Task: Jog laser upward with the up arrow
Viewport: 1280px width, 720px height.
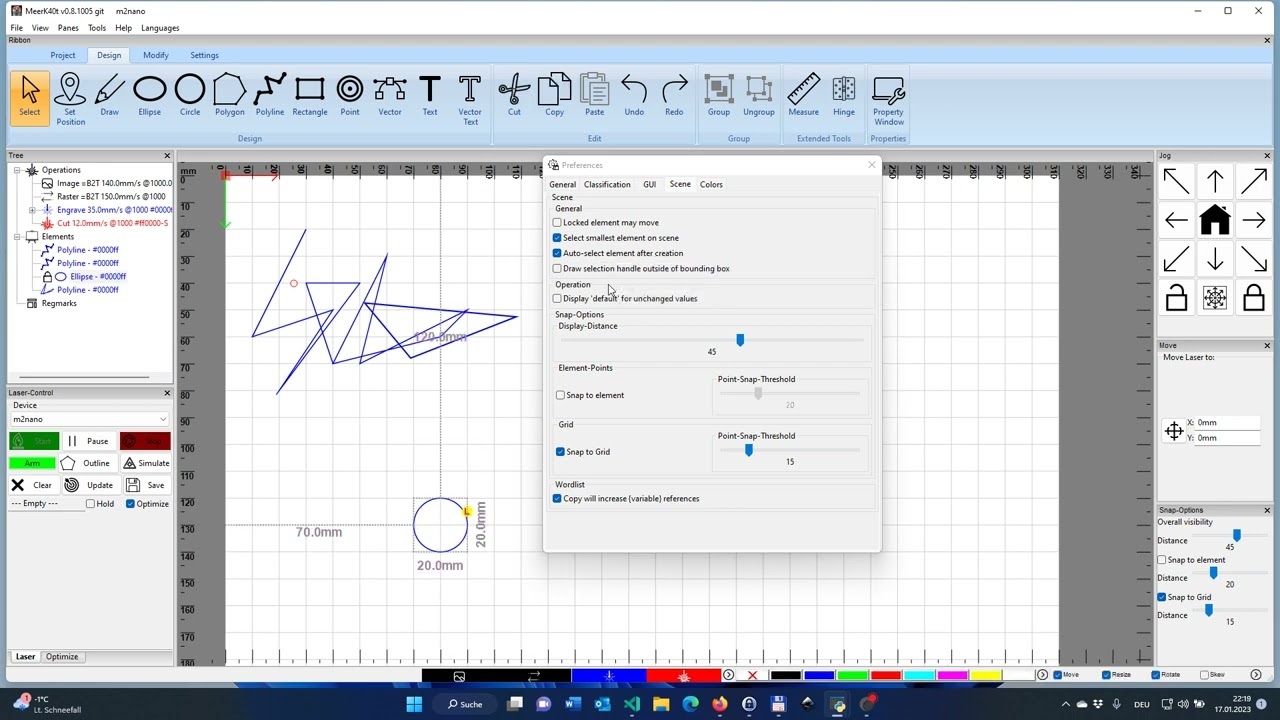Action: point(1215,181)
